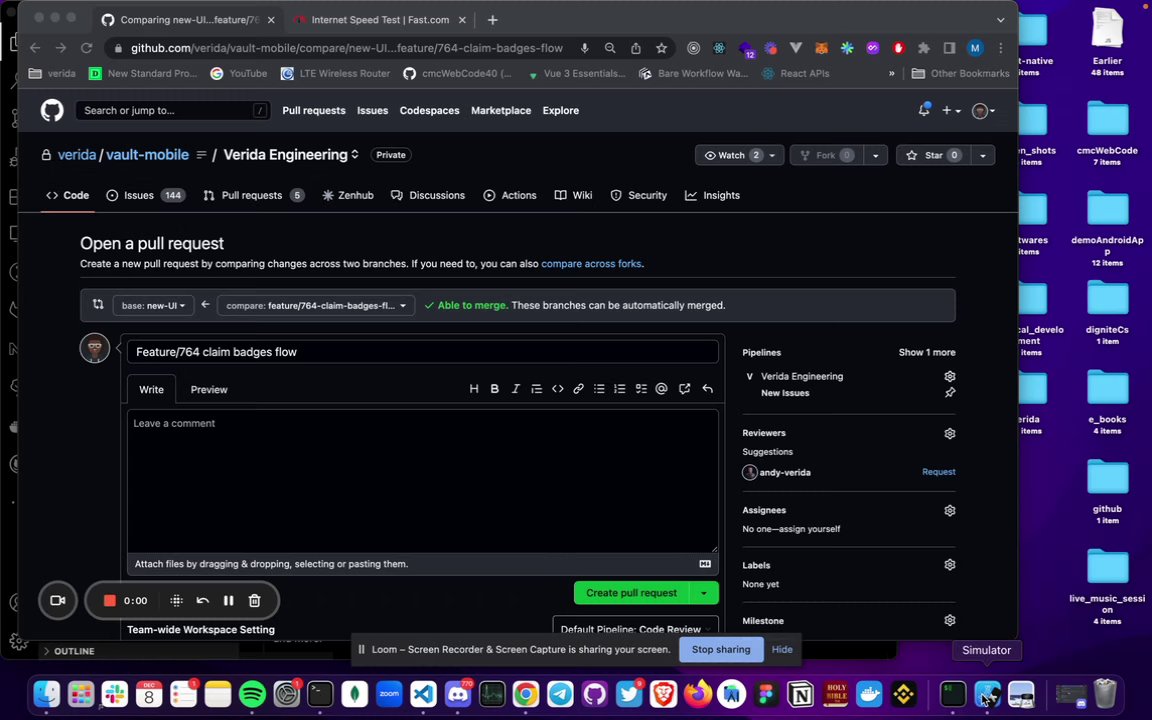
Task: Open Visual Studio Code from the dock
Action: coord(423,694)
